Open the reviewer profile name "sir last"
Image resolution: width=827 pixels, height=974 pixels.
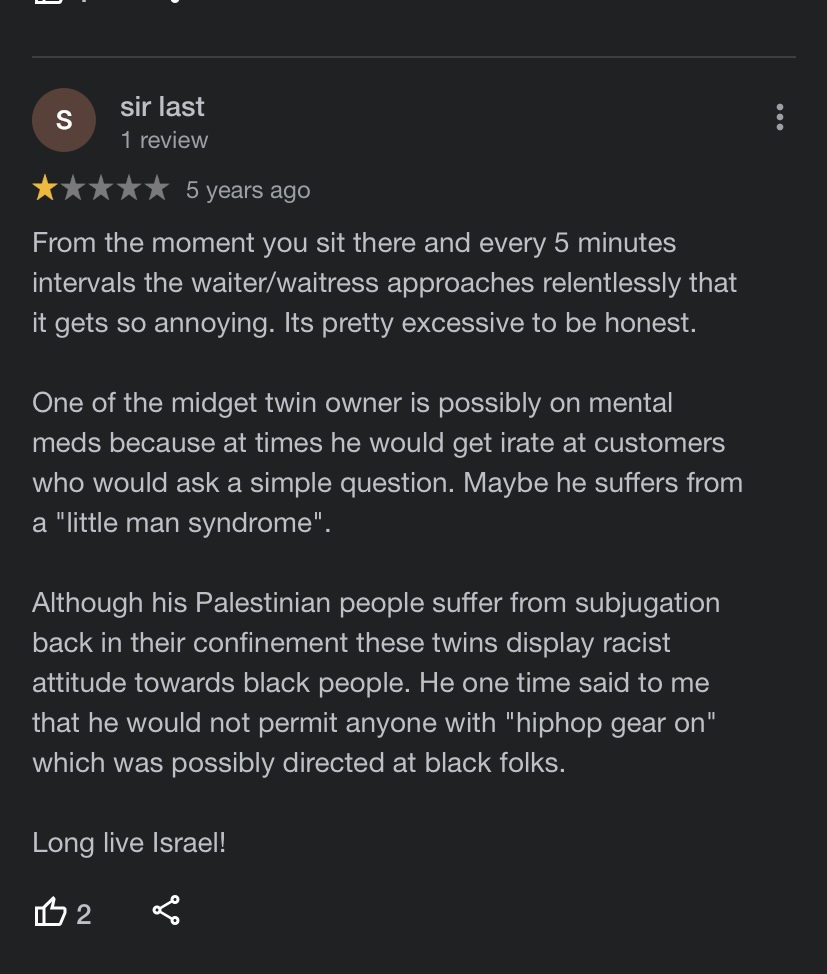pyautogui.click(x=162, y=107)
